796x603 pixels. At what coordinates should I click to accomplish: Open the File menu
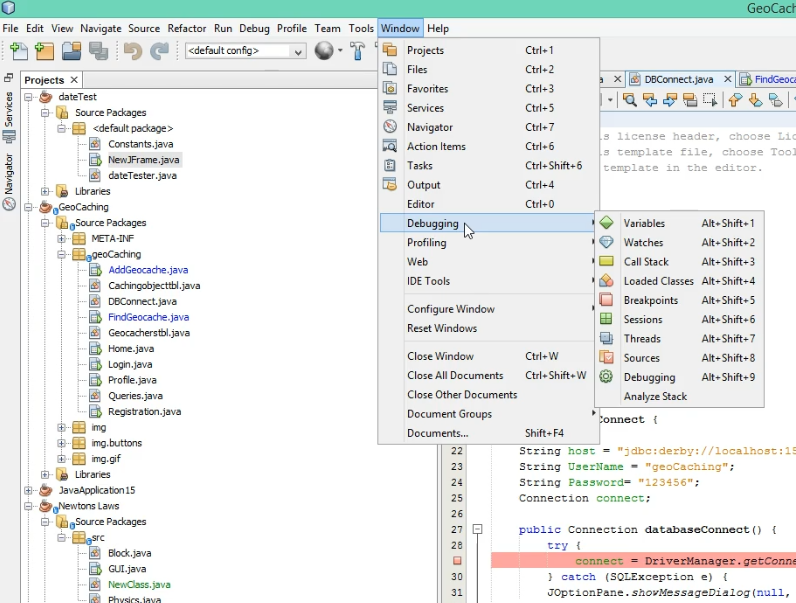pos(10,28)
